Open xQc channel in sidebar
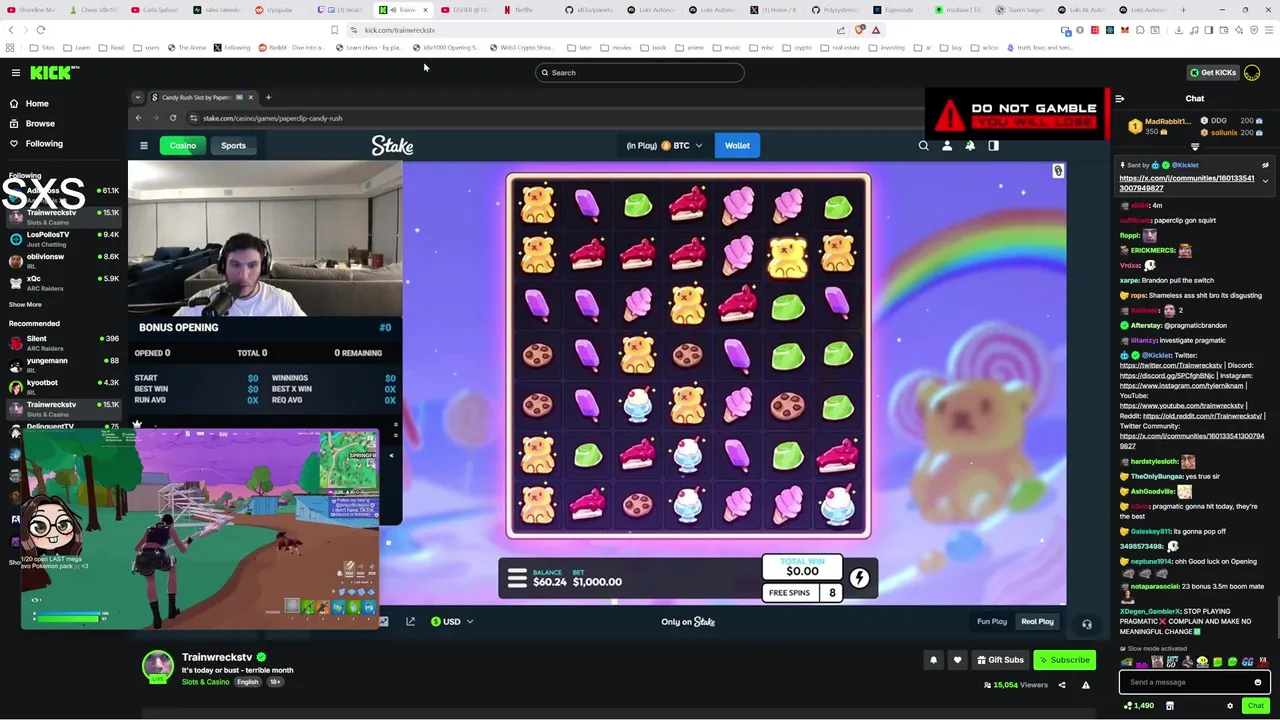 click(62, 282)
